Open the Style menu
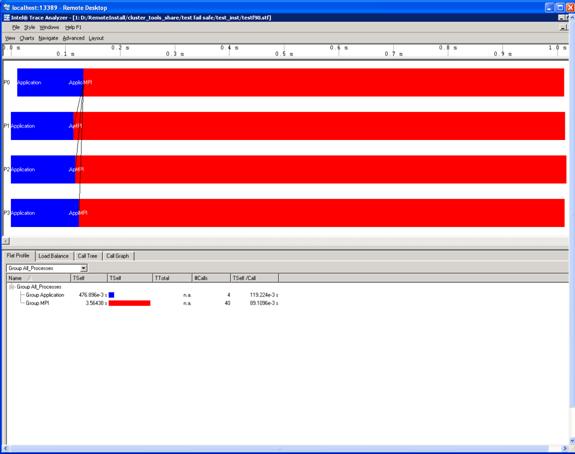 point(29,28)
